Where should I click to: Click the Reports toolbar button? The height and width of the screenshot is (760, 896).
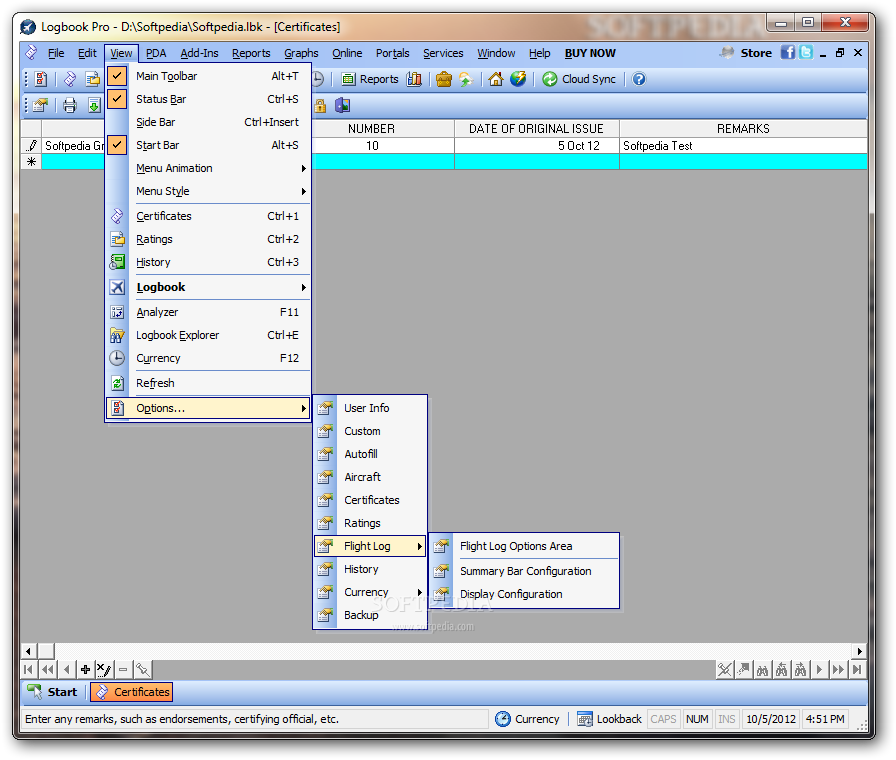pyautogui.click(x=370, y=79)
